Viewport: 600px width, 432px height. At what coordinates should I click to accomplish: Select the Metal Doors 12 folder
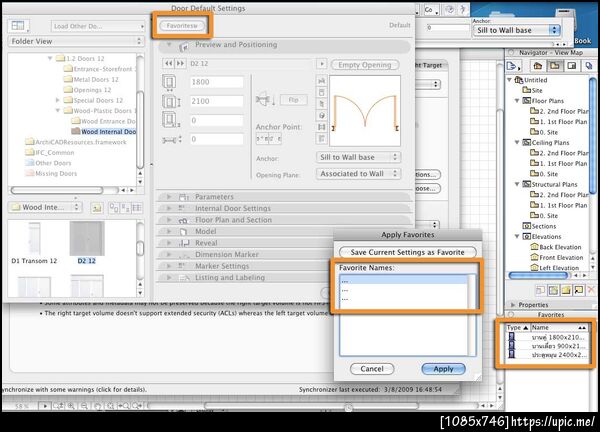(x=91, y=80)
